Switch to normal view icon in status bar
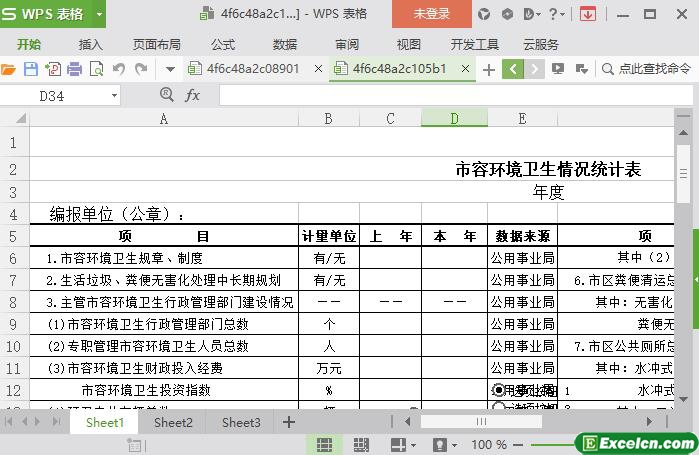Image resolution: width=699 pixels, height=455 pixels. pos(324,444)
